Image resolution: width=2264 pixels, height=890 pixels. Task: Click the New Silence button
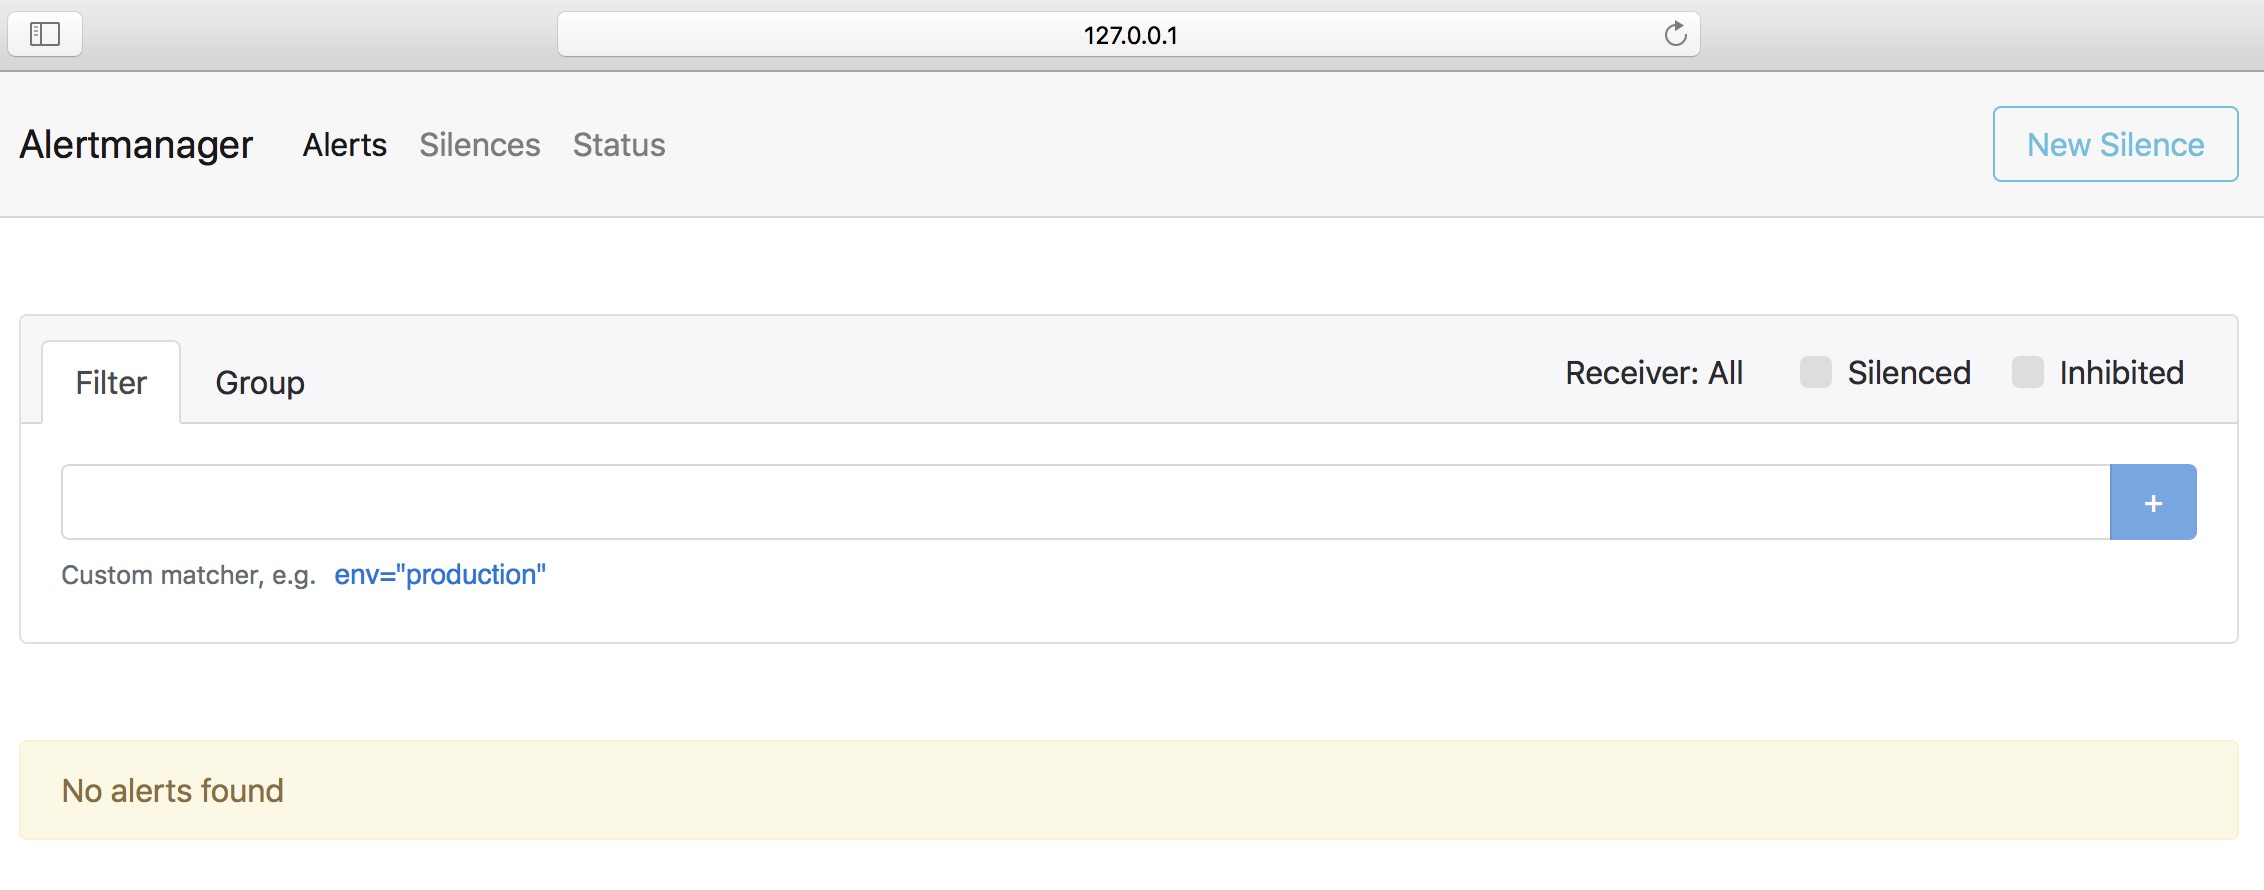tap(2115, 144)
